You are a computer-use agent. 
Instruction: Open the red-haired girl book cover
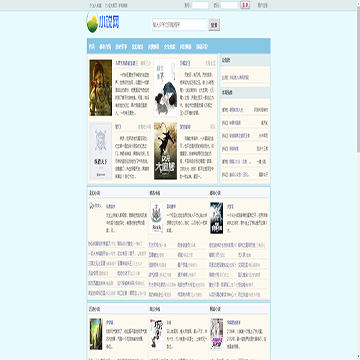tap(101, 88)
